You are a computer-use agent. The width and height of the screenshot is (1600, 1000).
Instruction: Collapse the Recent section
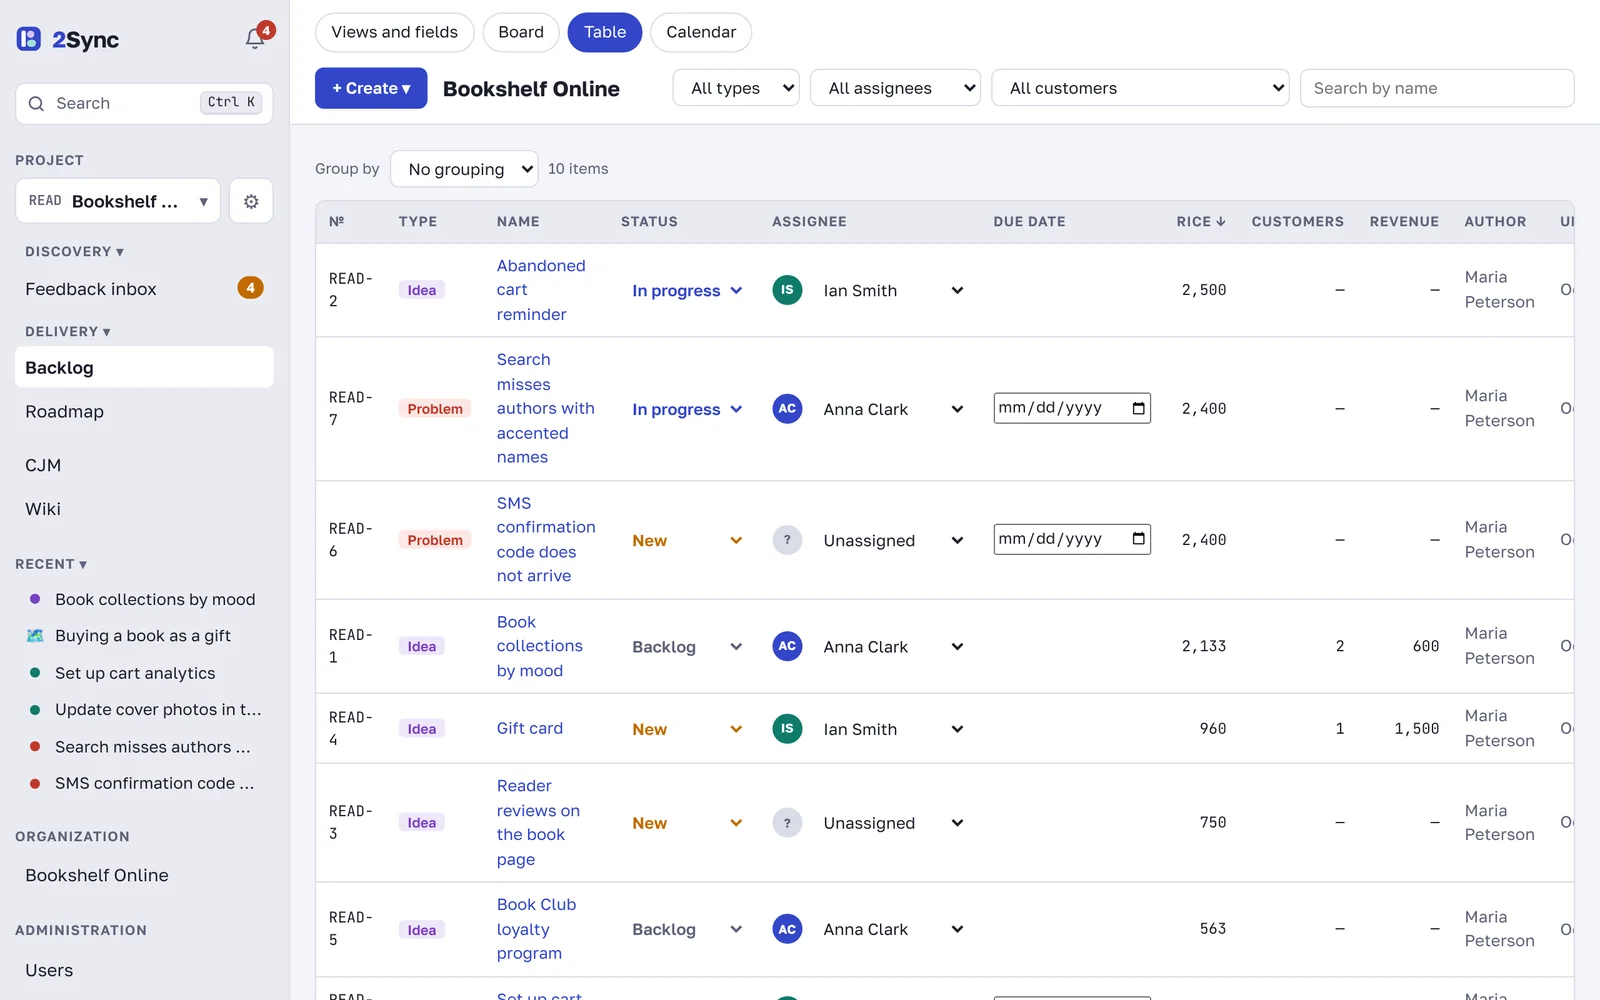tap(51, 564)
